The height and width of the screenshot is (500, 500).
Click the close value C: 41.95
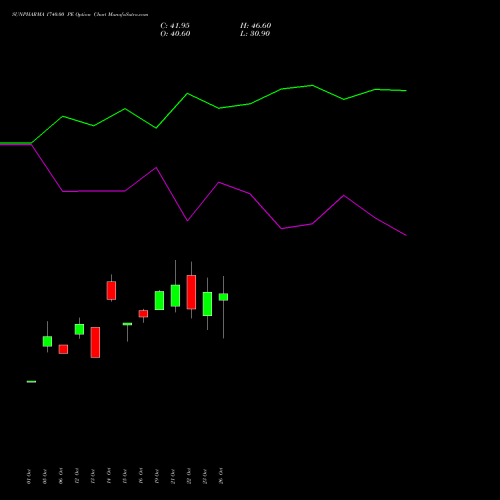tap(175, 26)
